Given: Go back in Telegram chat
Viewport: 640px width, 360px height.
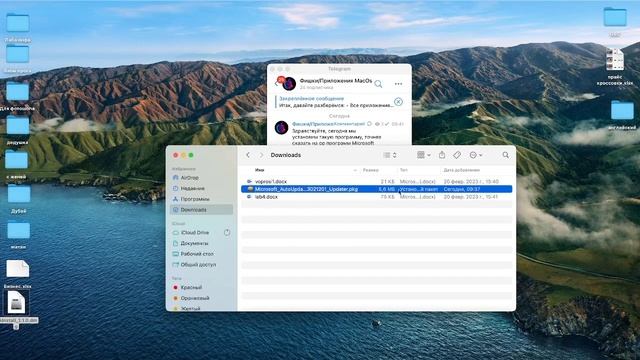Looking at the screenshot, I should pyautogui.click(x=276, y=84).
